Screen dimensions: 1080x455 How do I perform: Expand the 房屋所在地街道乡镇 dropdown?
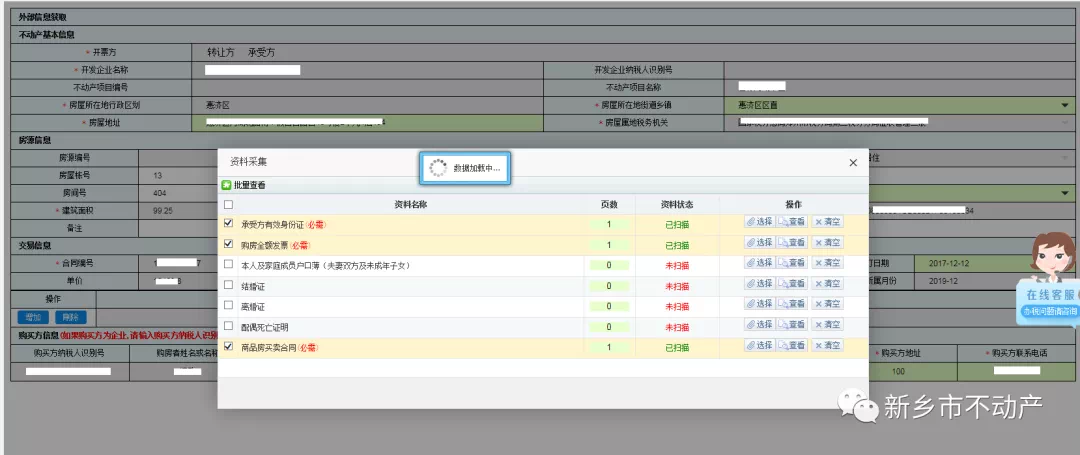(1064, 105)
